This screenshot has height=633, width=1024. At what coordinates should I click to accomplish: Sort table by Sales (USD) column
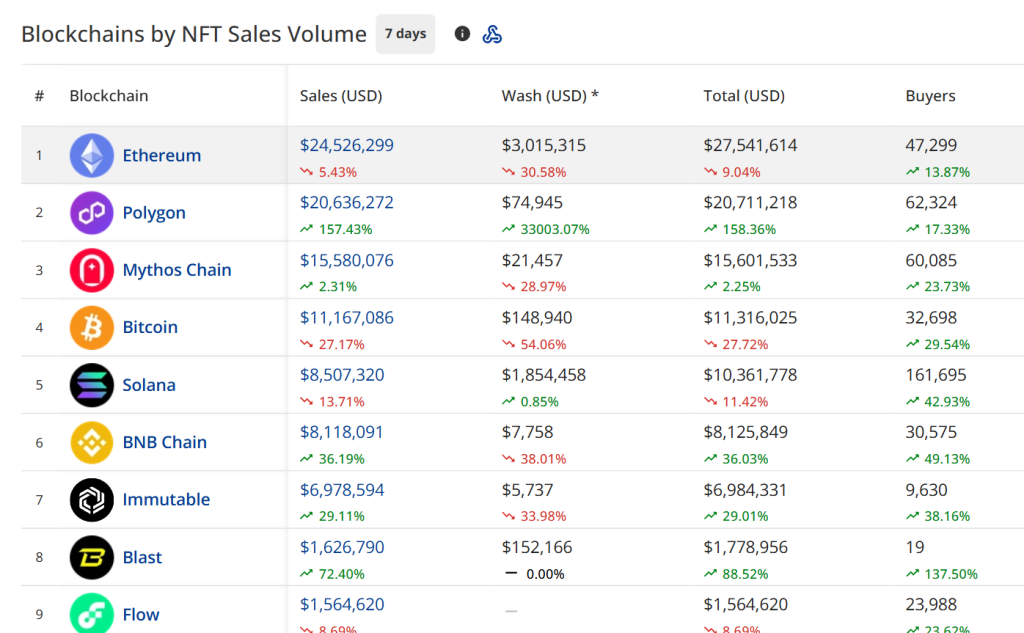pos(341,96)
